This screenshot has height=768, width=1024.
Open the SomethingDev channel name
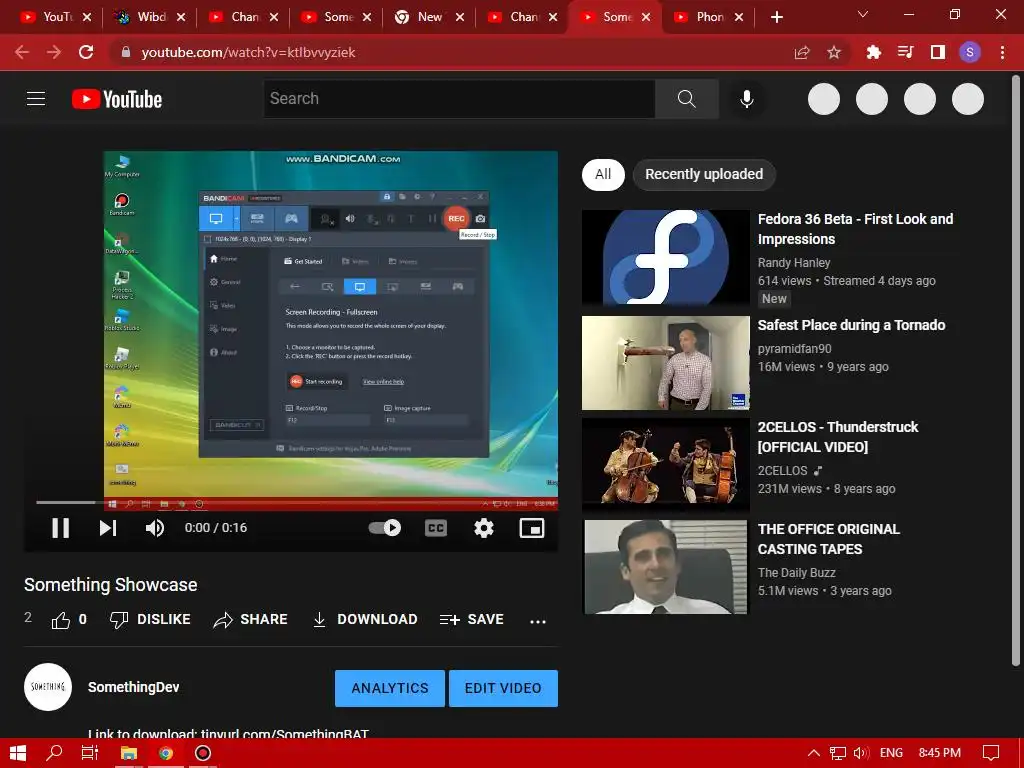pos(134,687)
